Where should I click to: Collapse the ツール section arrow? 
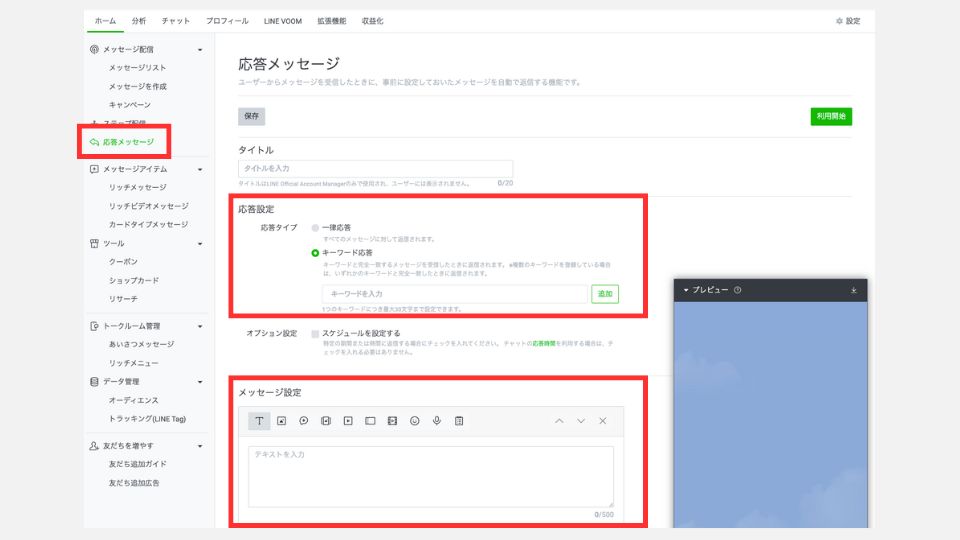[x=200, y=244]
